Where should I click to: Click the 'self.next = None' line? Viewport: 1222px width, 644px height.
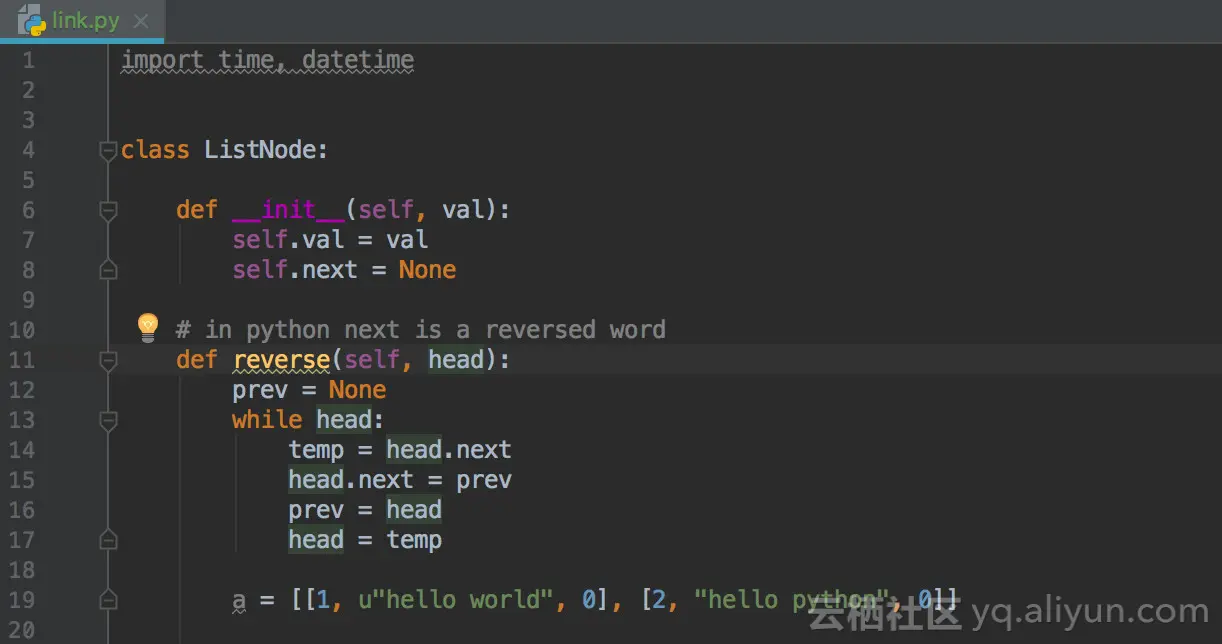pos(344,270)
